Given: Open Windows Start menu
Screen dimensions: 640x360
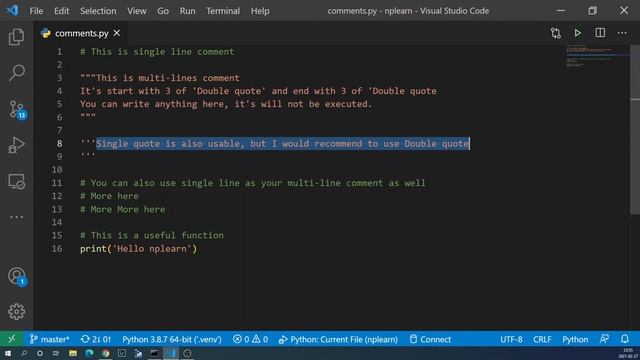Looking at the screenshot, I should 7,353.
